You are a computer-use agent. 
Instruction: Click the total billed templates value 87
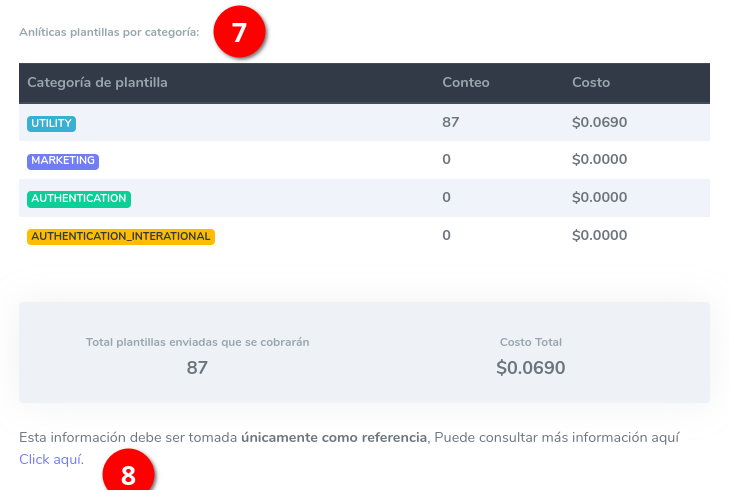point(197,367)
